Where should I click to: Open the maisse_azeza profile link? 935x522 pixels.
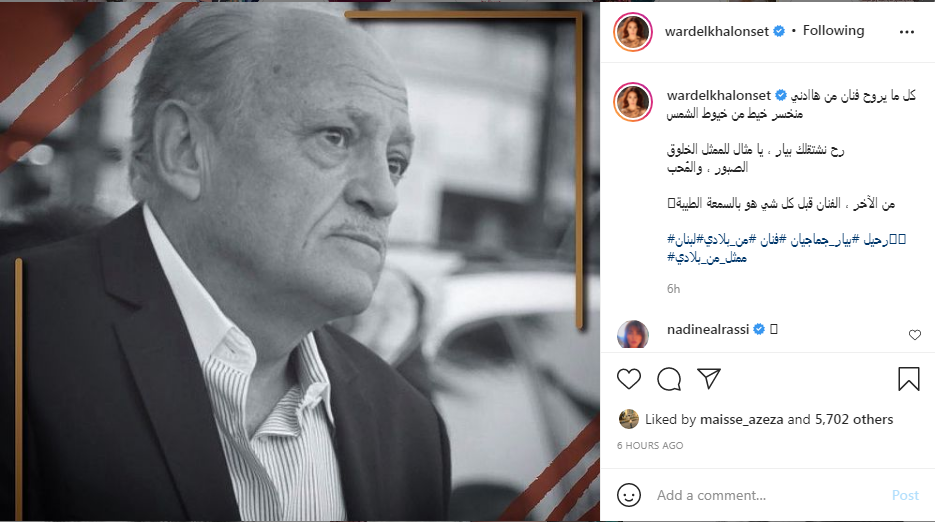(742, 419)
